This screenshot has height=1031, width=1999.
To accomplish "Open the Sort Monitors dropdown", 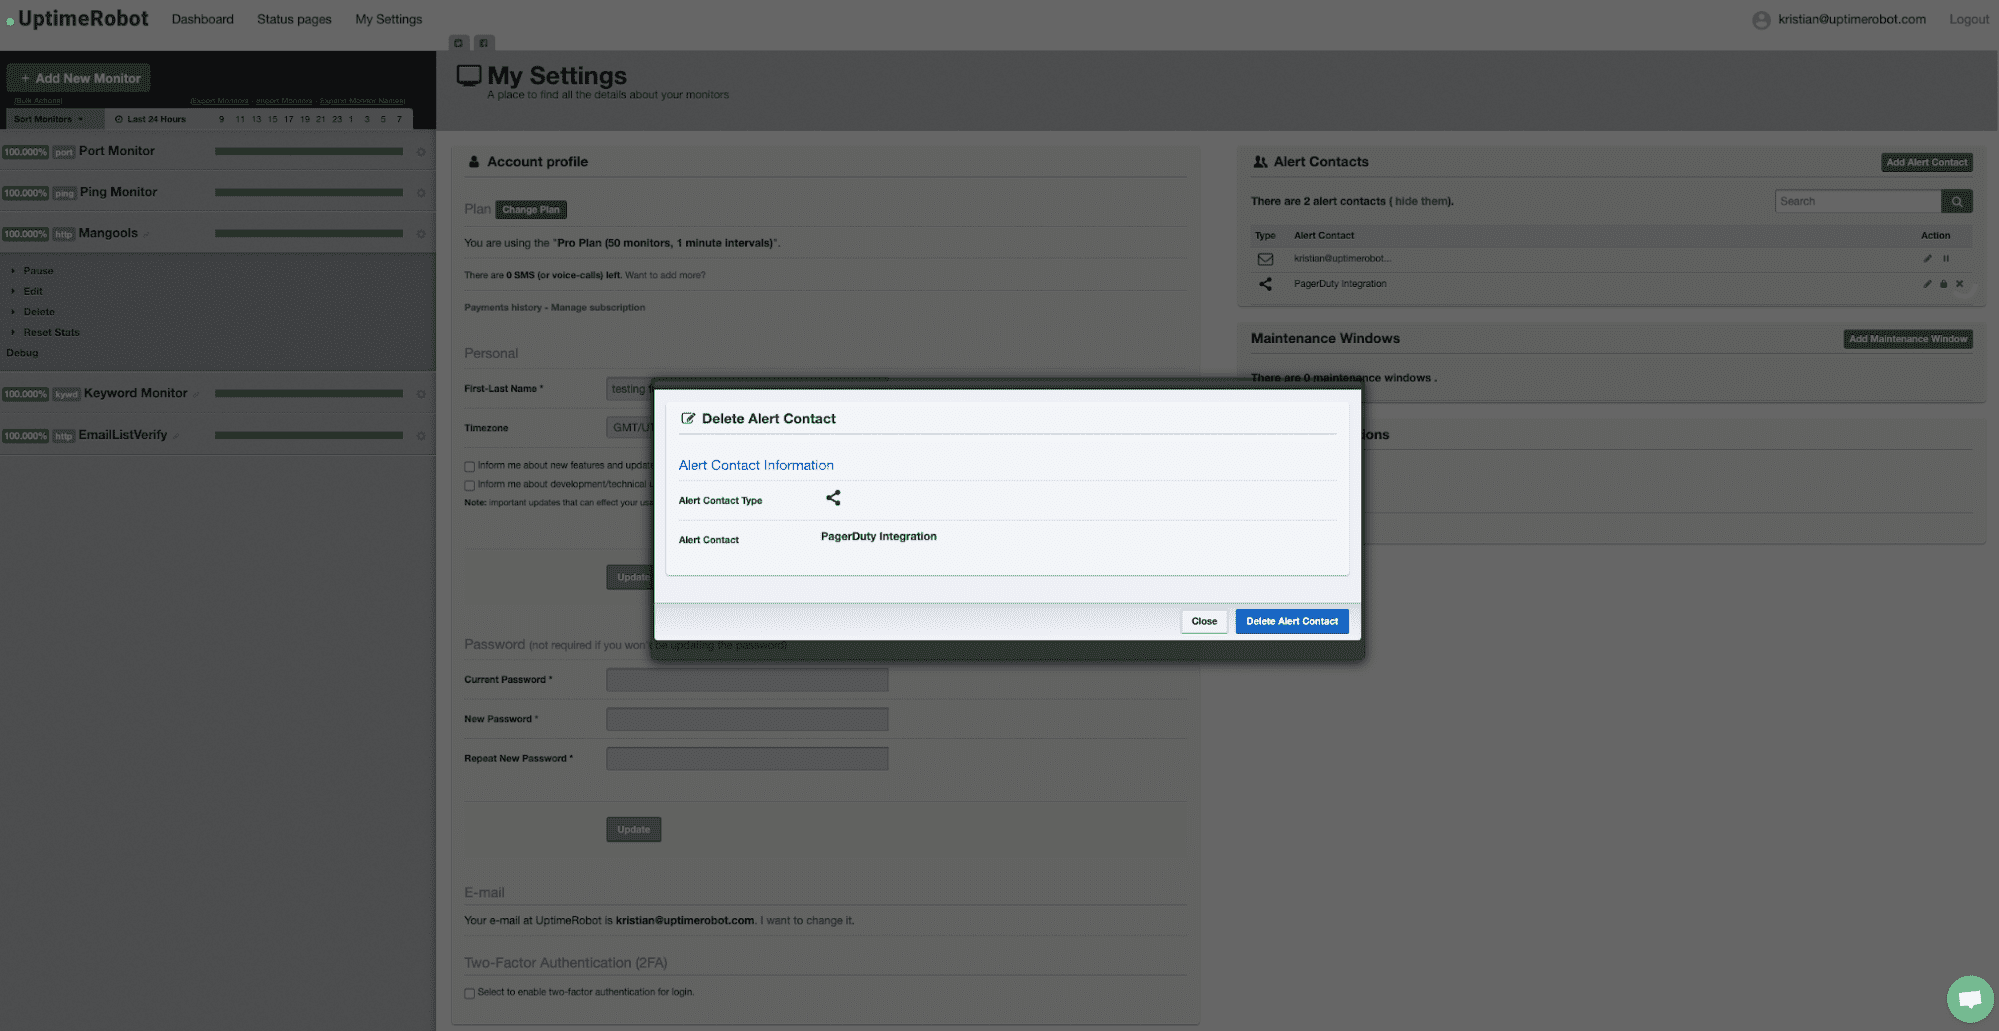I will (54, 118).
